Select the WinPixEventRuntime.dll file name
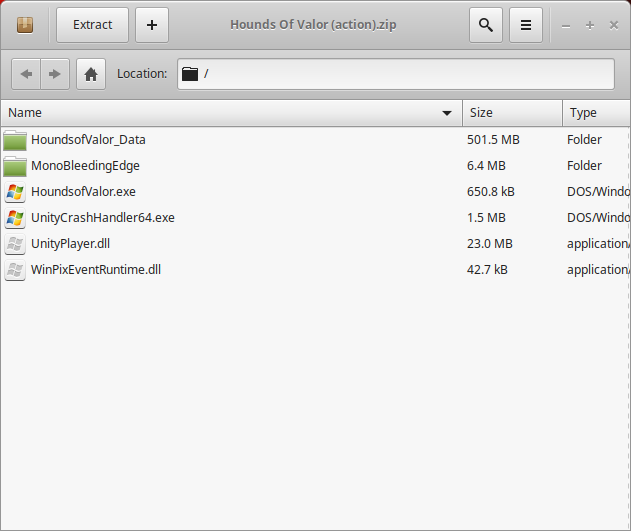This screenshot has width=631, height=531. tap(96, 270)
